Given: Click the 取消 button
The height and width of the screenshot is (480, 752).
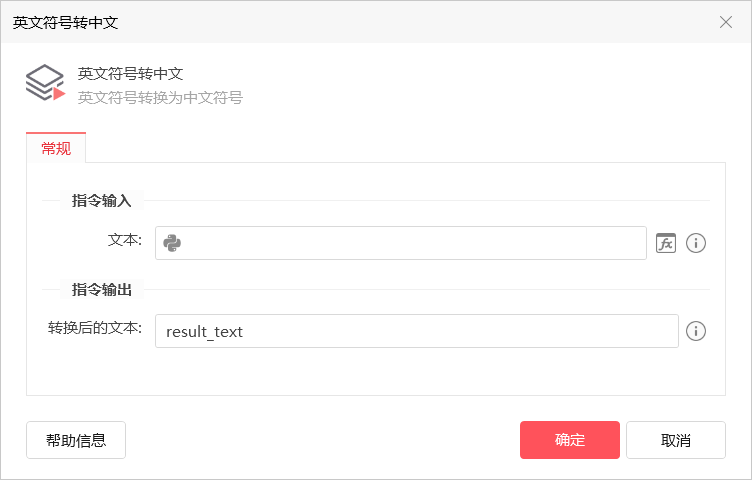Looking at the screenshot, I should pos(676,440).
